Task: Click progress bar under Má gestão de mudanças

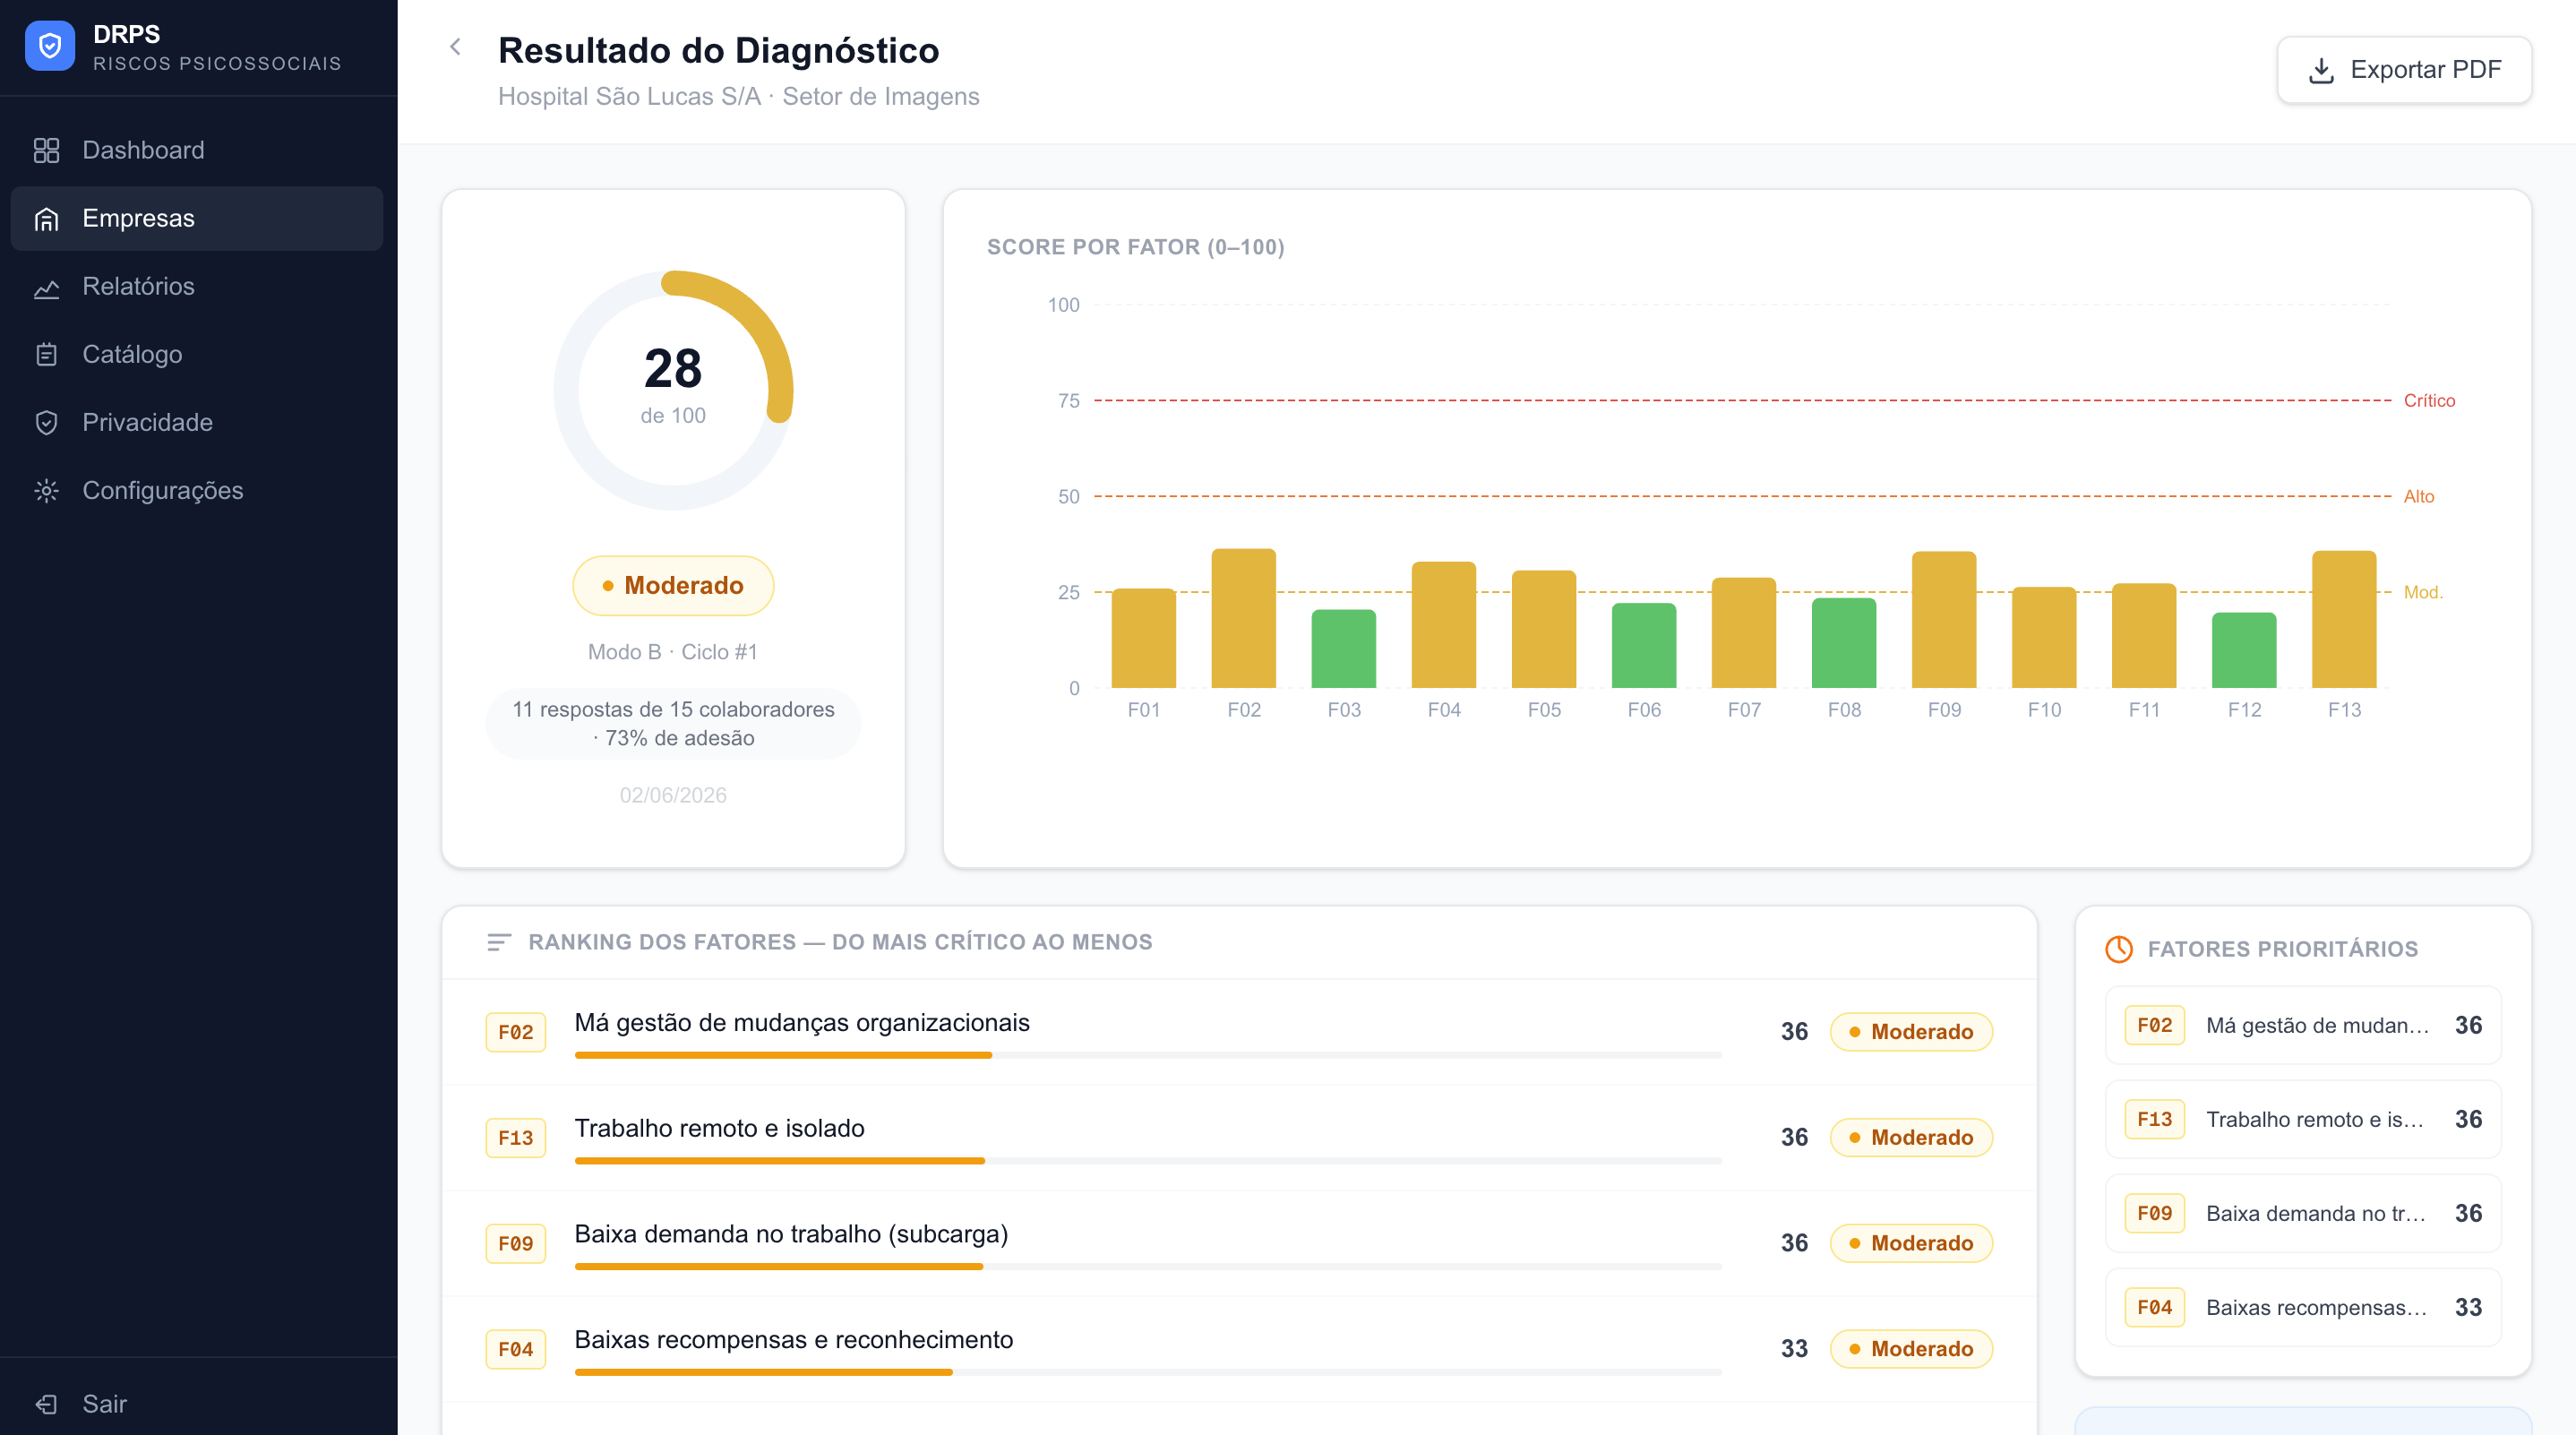Action: pos(1148,1055)
